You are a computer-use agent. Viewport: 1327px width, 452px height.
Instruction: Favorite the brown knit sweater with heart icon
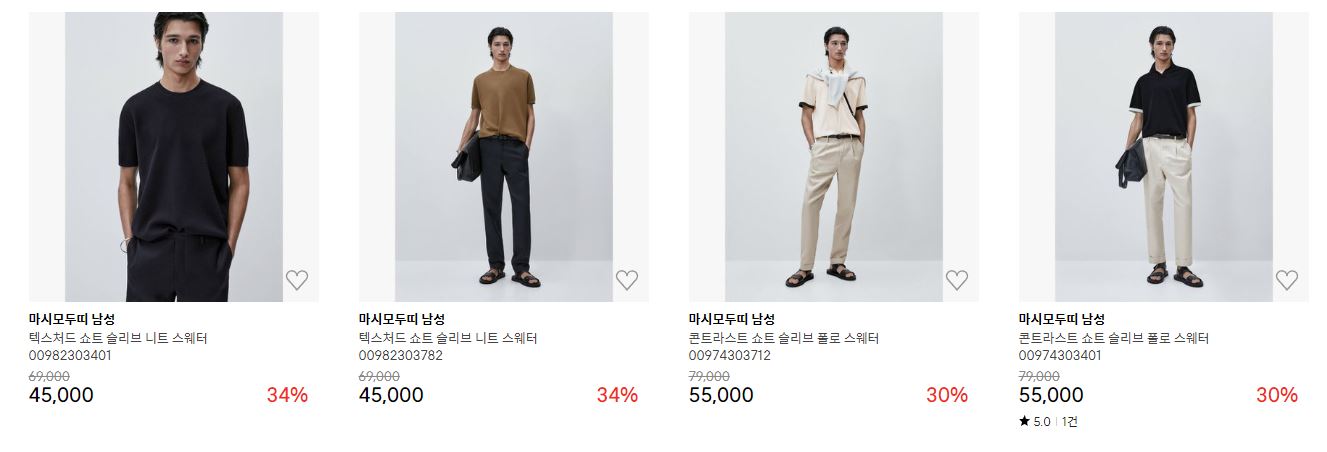click(626, 280)
